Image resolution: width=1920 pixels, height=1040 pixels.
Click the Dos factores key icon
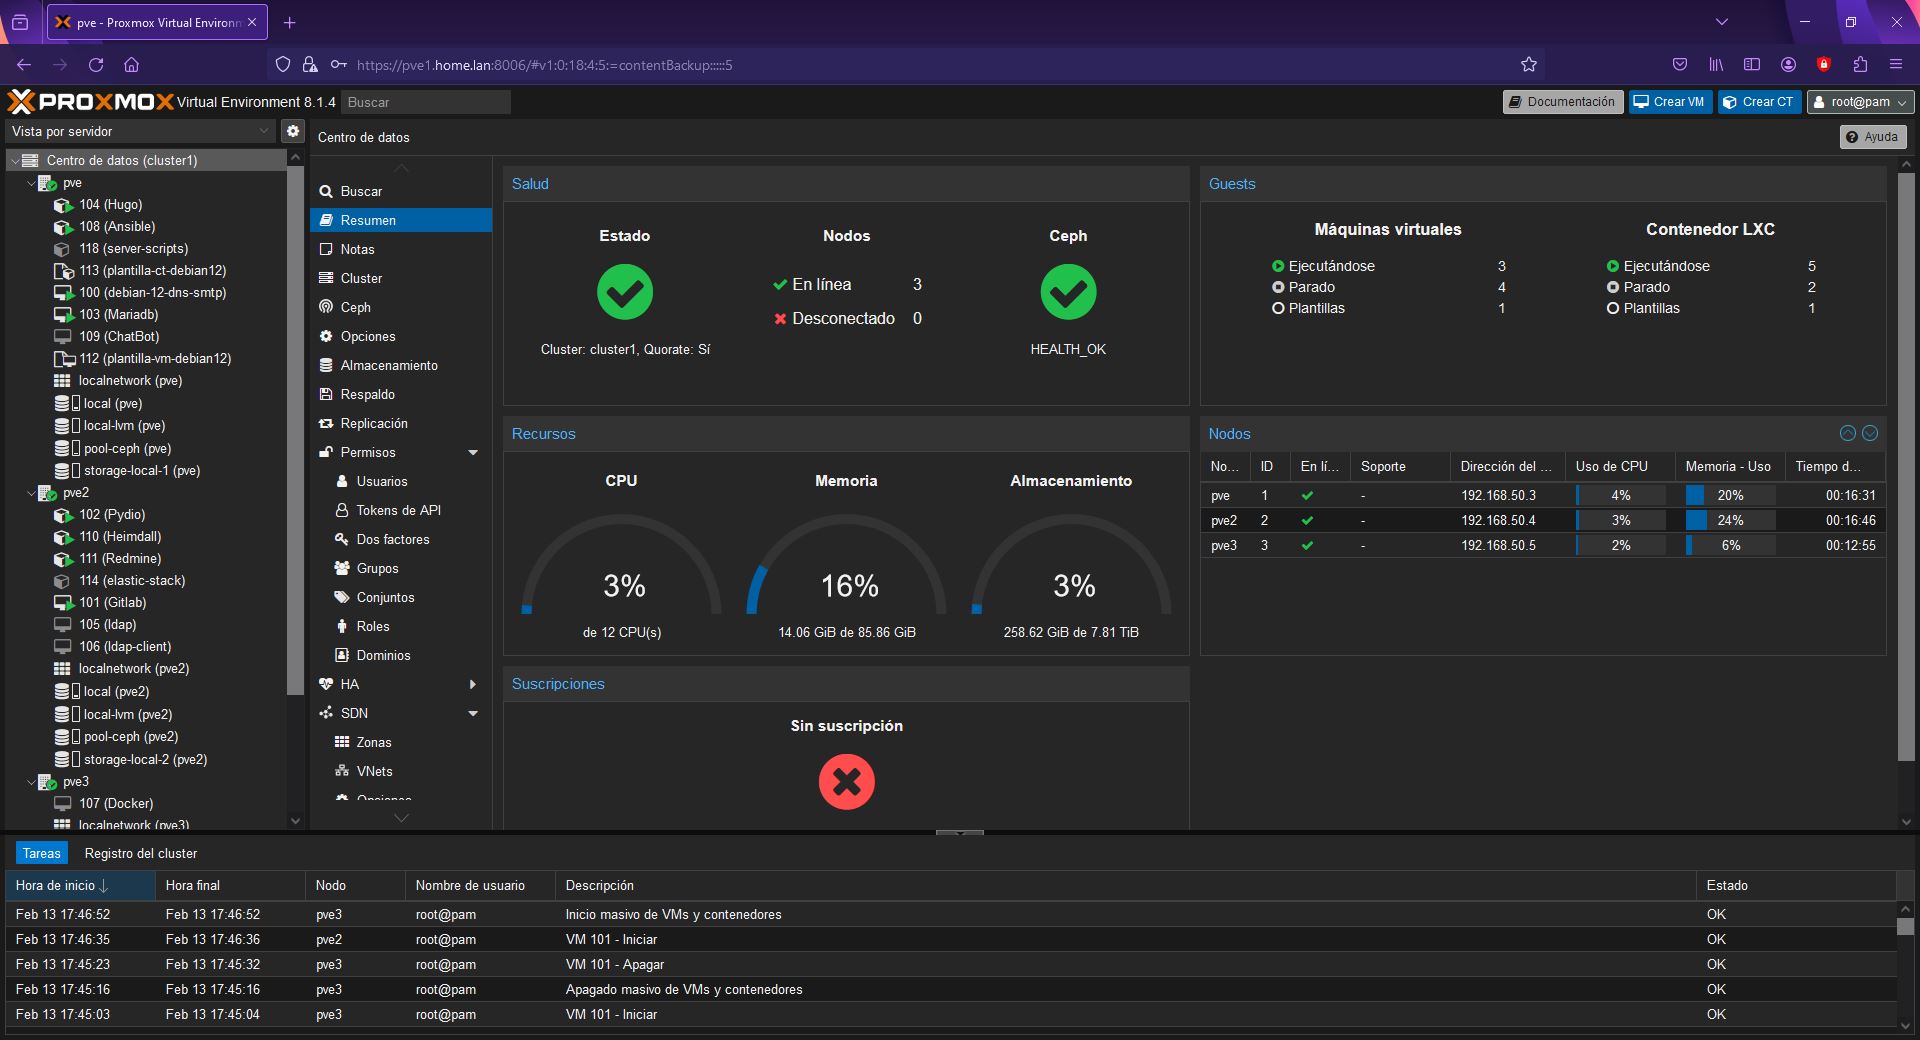(x=342, y=539)
